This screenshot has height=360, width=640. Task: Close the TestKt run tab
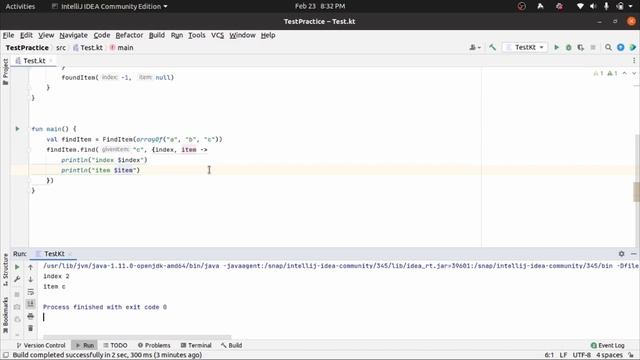click(x=69, y=253)
